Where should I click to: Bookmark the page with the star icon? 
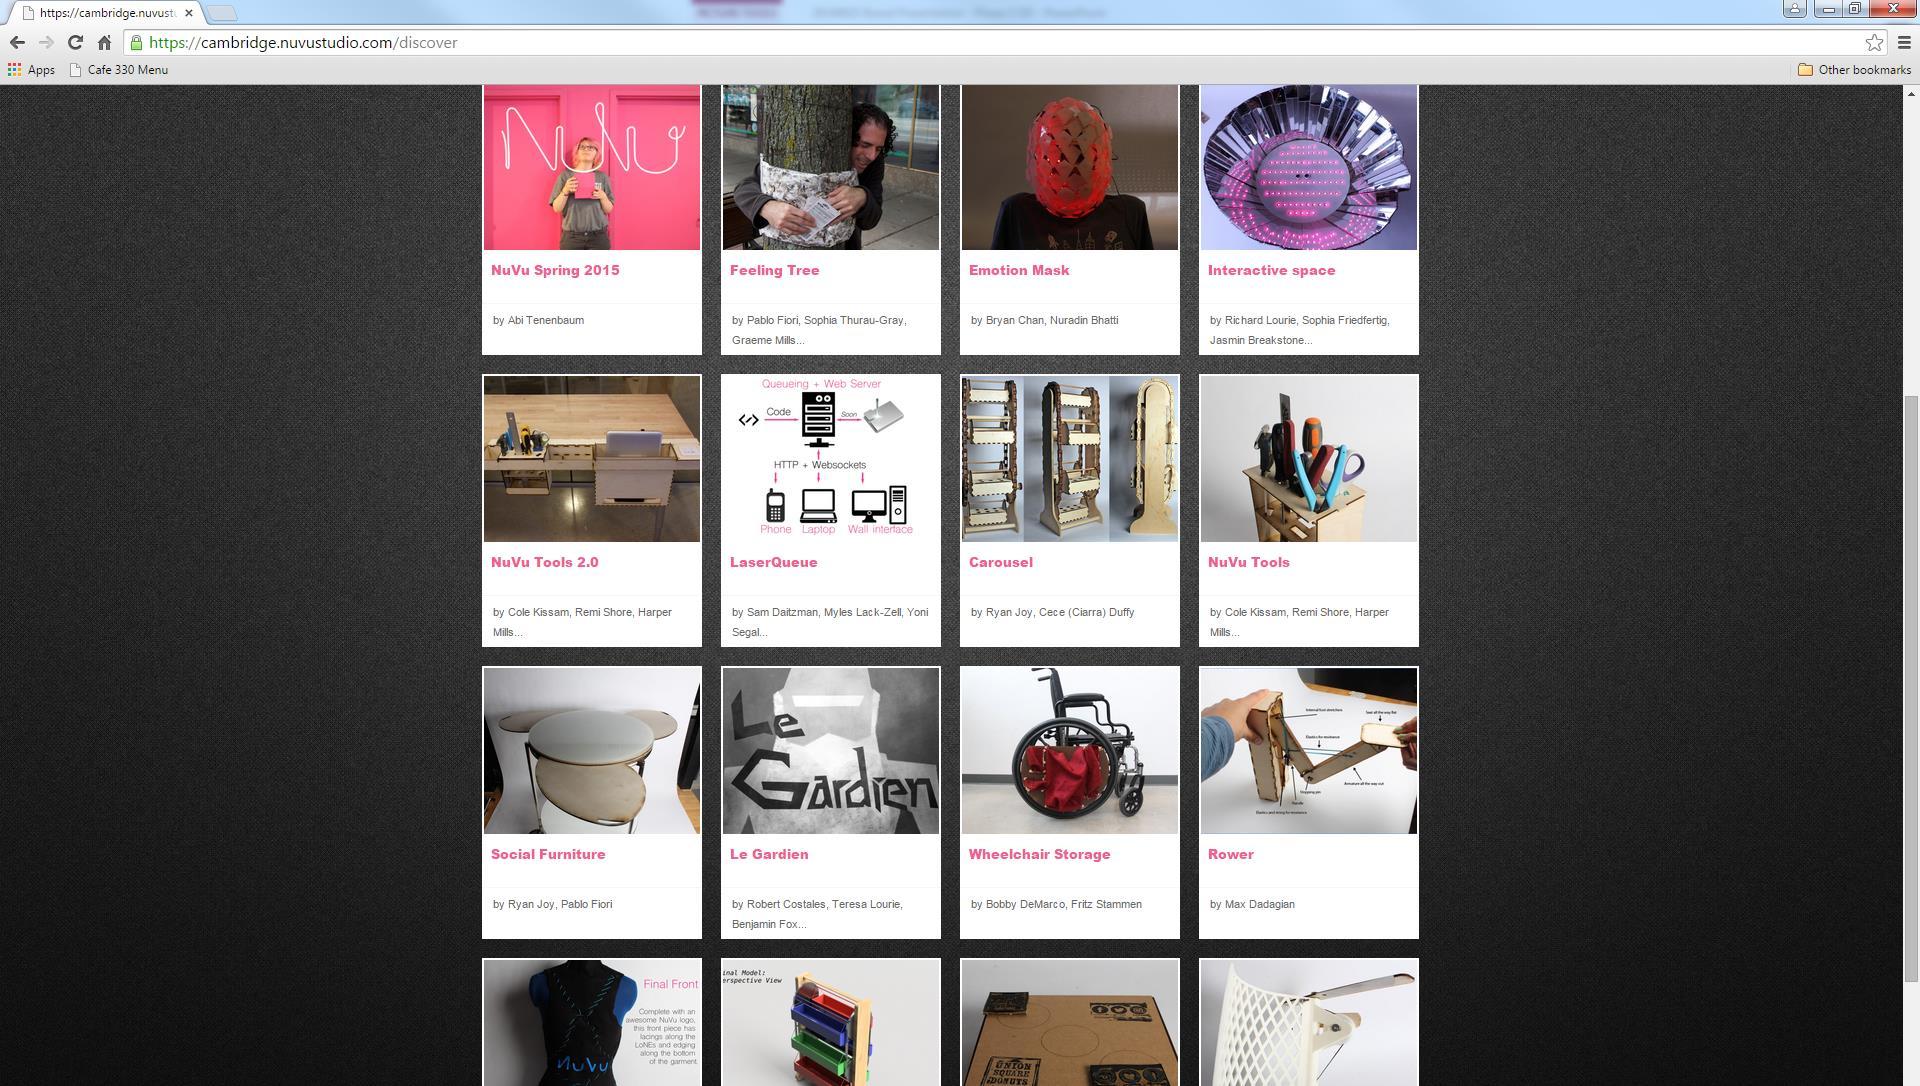(1874, 43)
